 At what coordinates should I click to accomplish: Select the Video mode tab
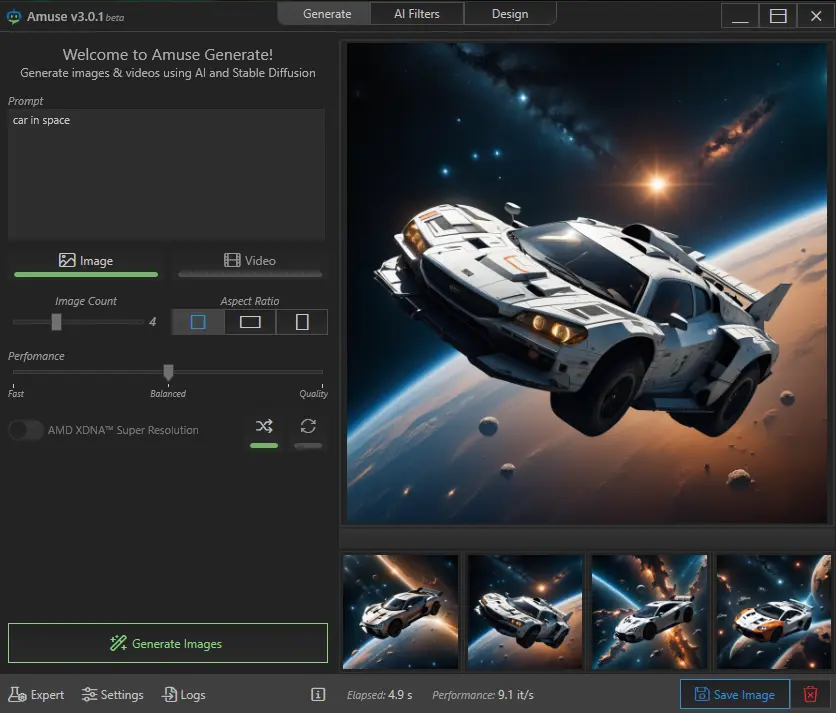(250, 261)
